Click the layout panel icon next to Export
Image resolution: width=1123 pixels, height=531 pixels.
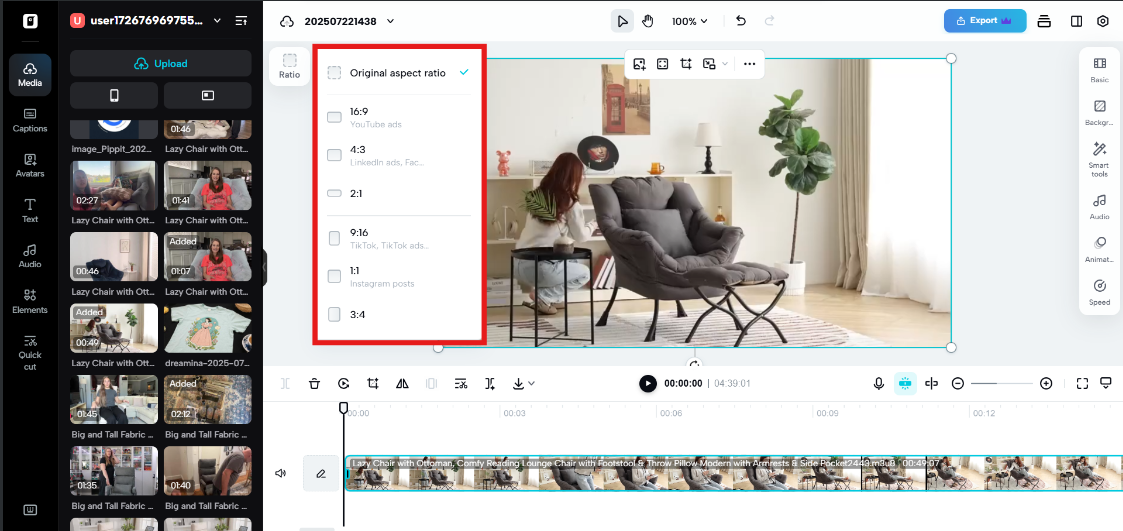tap(1076, 21)
